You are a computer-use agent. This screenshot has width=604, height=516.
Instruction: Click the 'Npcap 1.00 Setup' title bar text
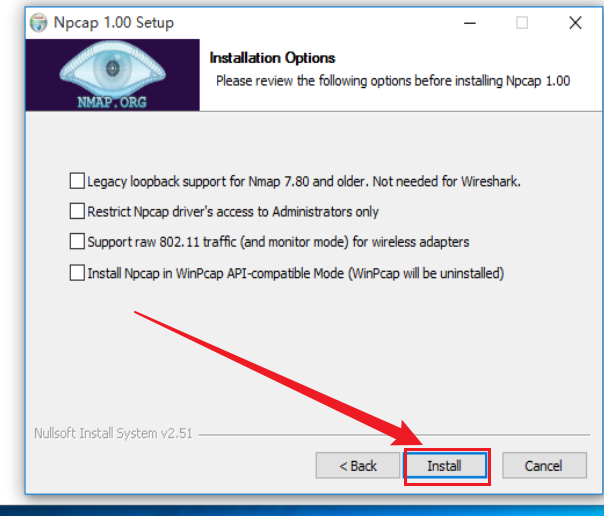[x=114, y=23]
